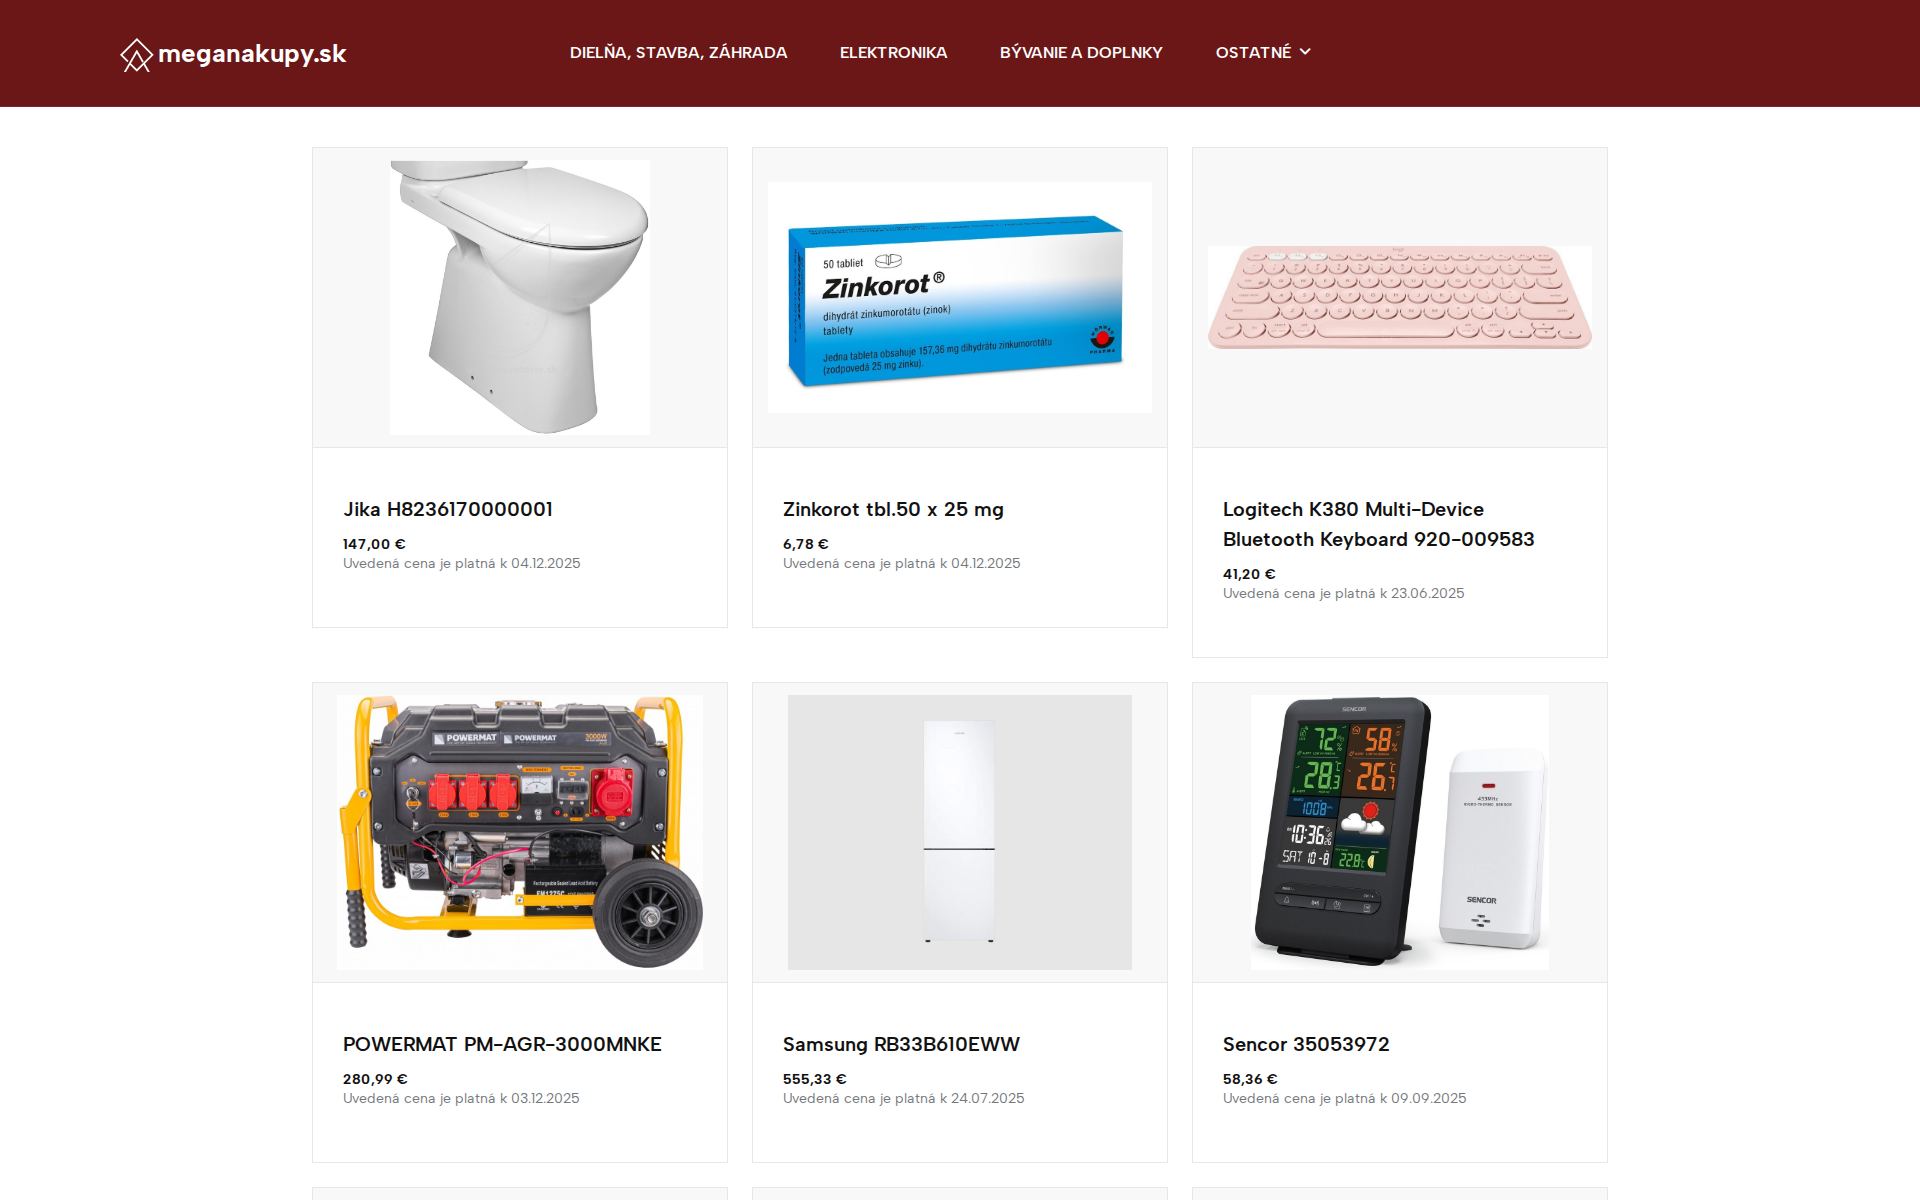Expand the Ostatné dropdown menu

1263,52
